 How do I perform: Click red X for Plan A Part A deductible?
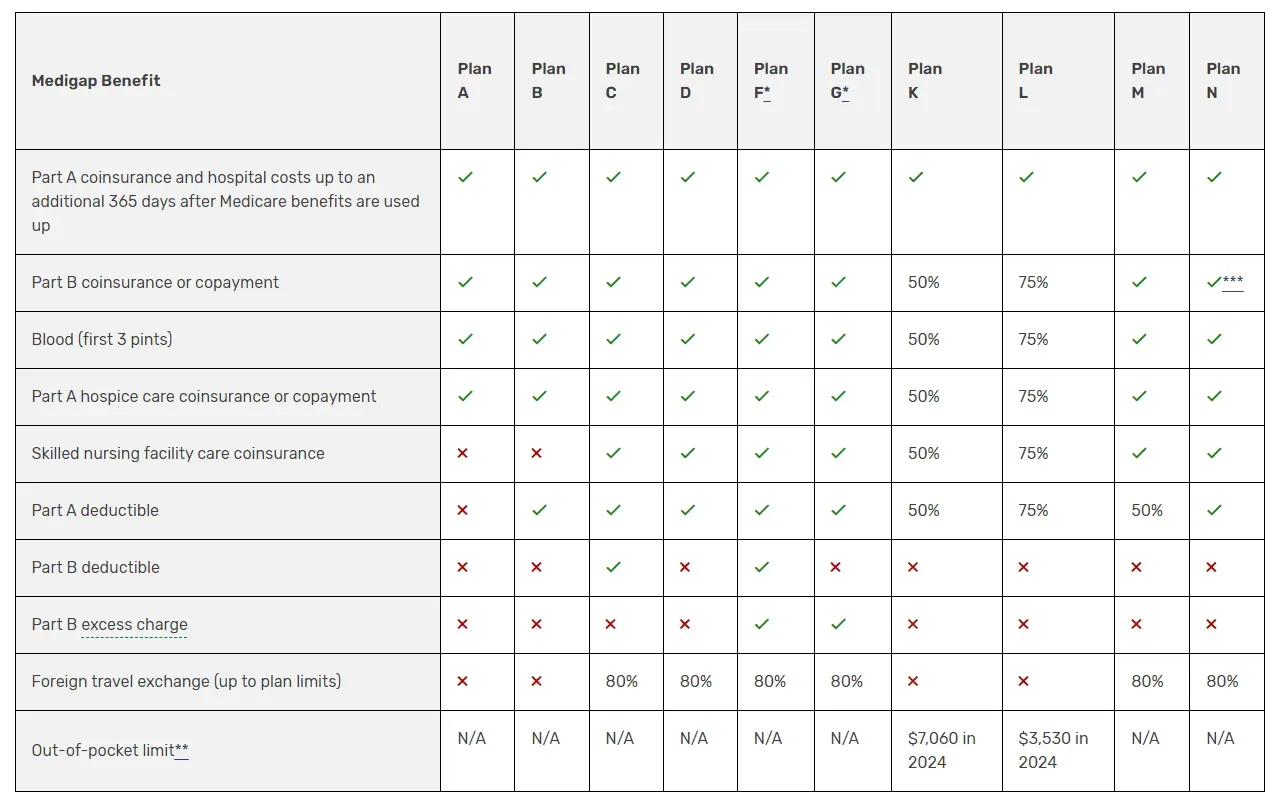463,510
